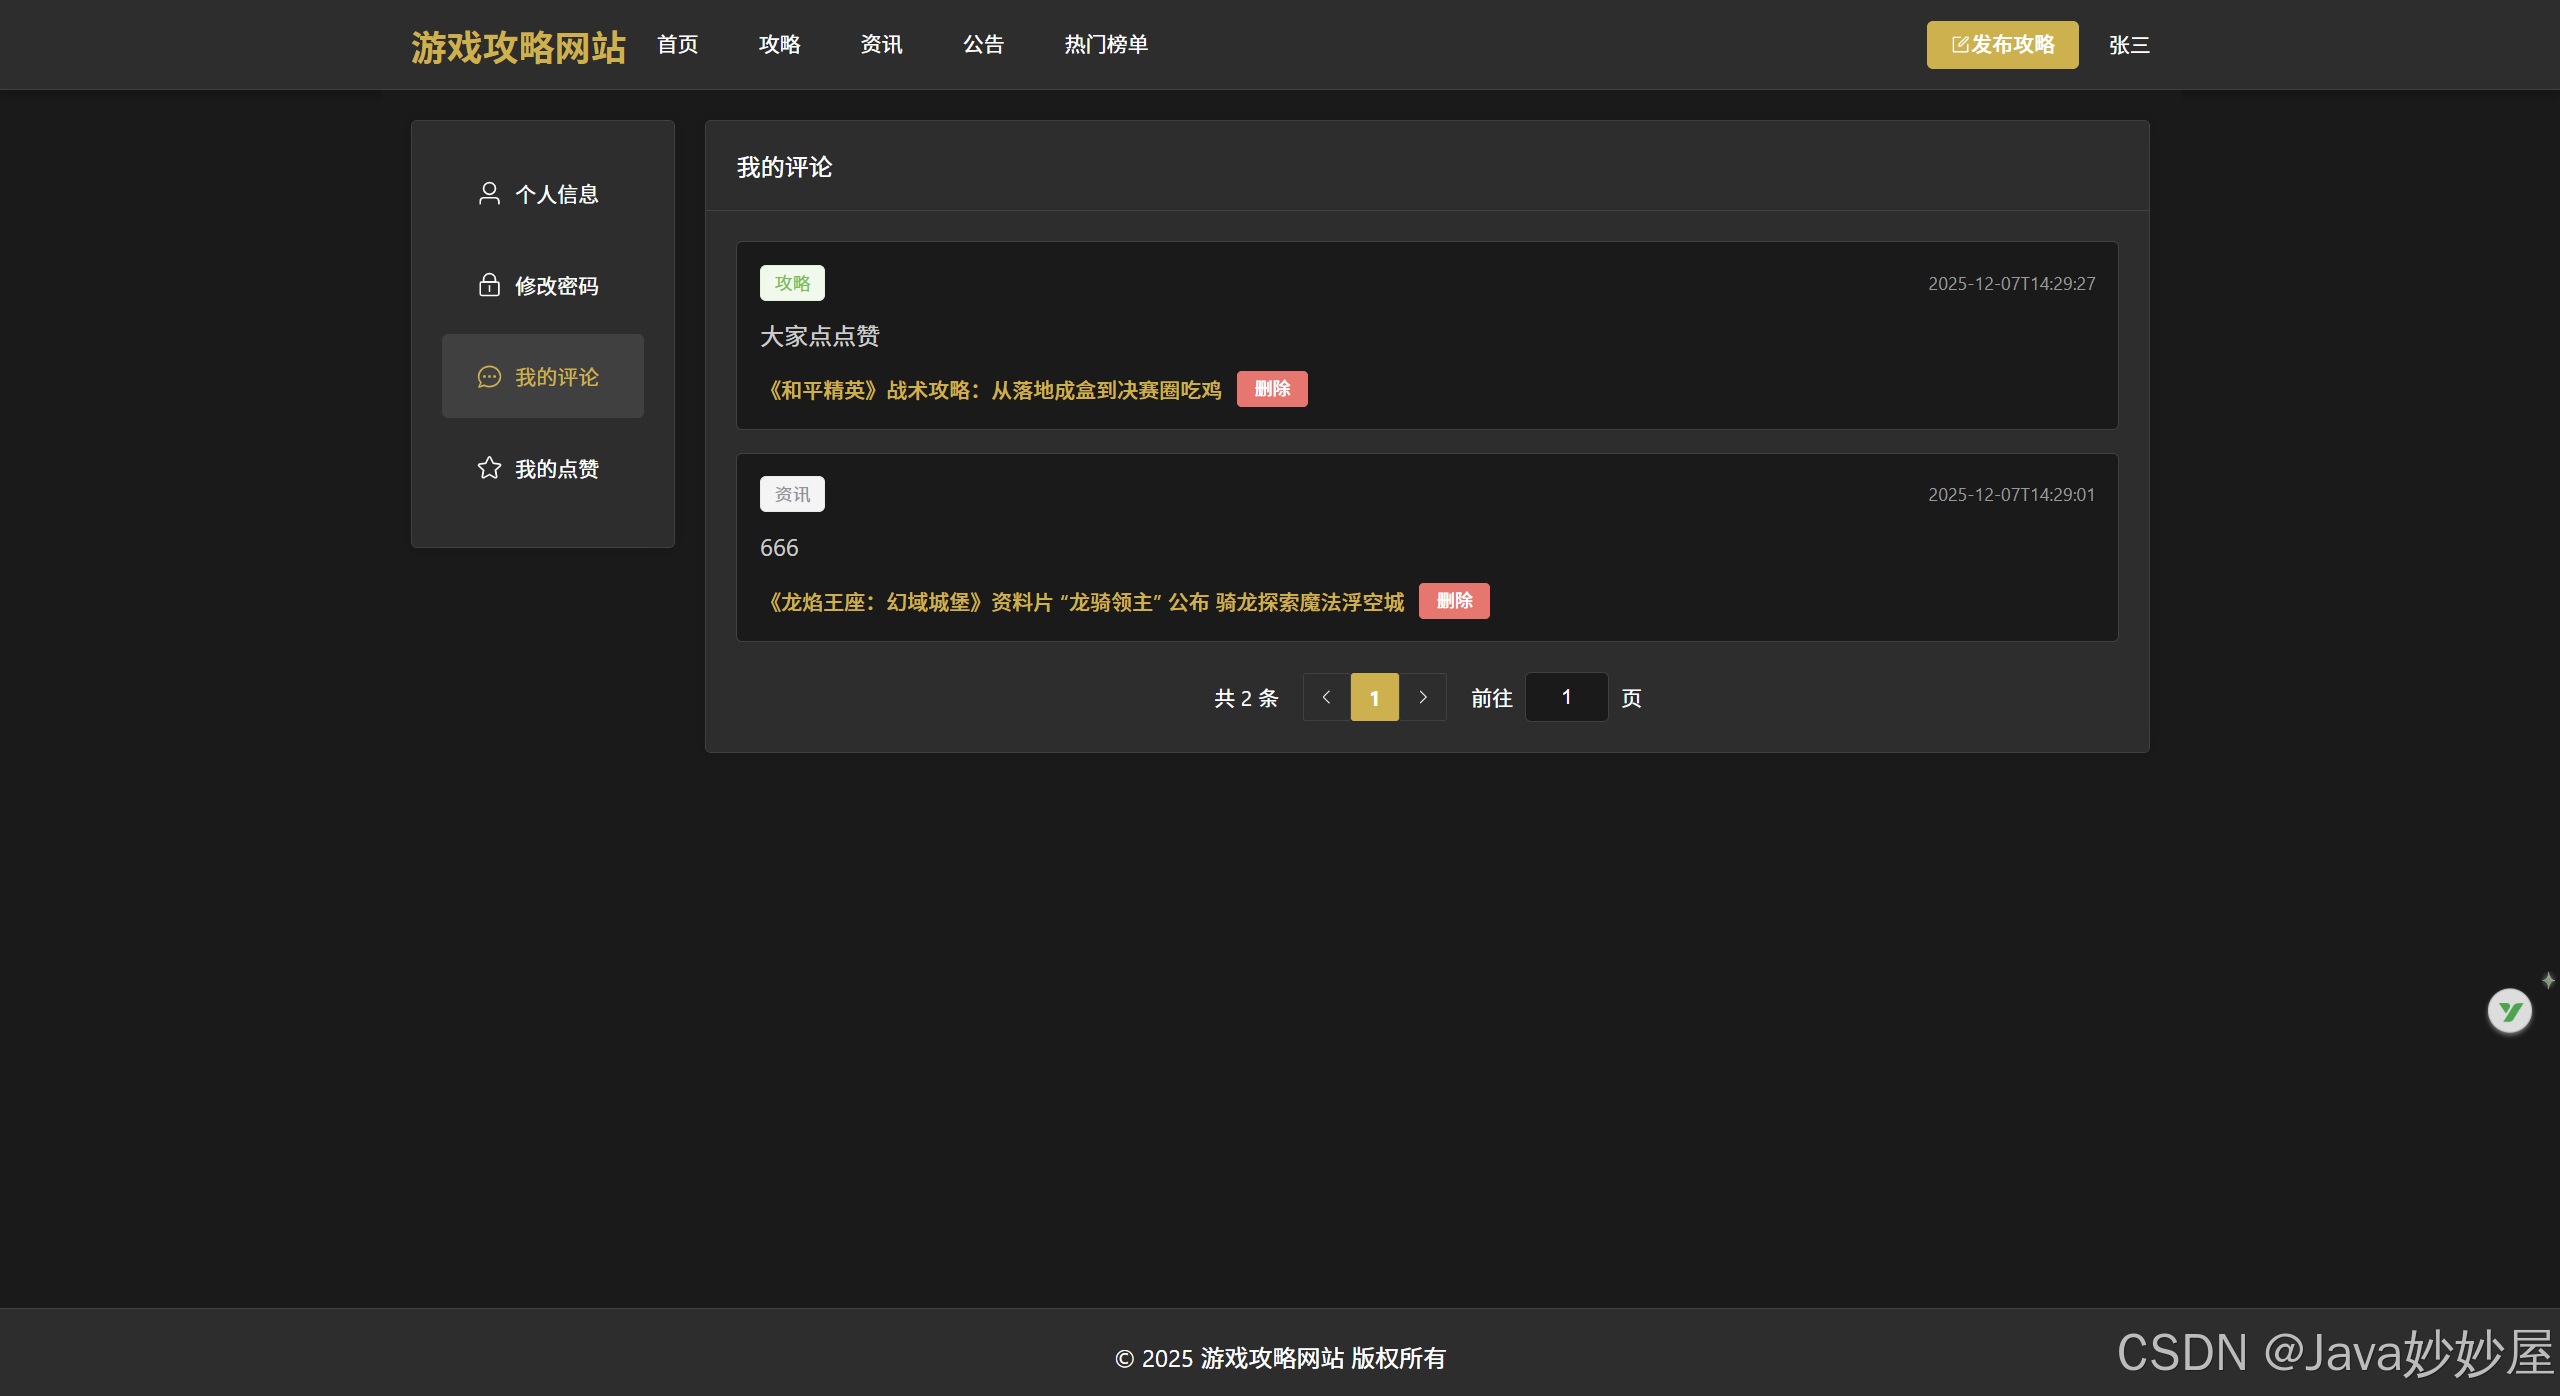Click the lock icon beside 修改密码
The width and height of the screenshot is (2560, 1396).
(489, 285)
